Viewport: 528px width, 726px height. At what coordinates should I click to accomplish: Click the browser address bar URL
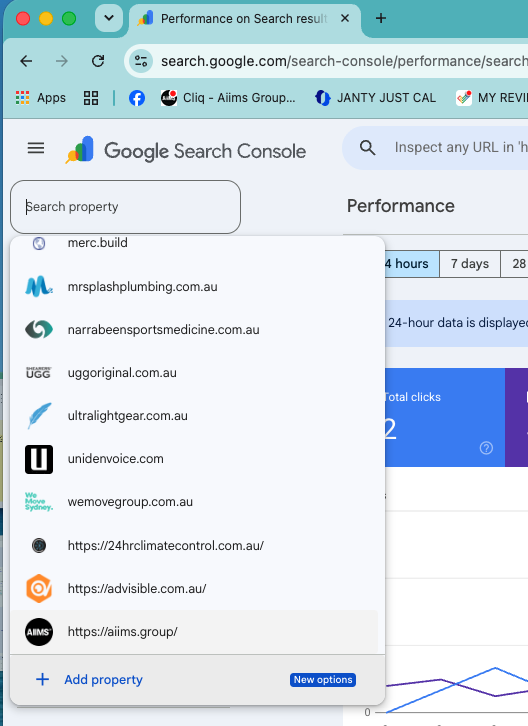pyautogui.click(x=344, y=61)
